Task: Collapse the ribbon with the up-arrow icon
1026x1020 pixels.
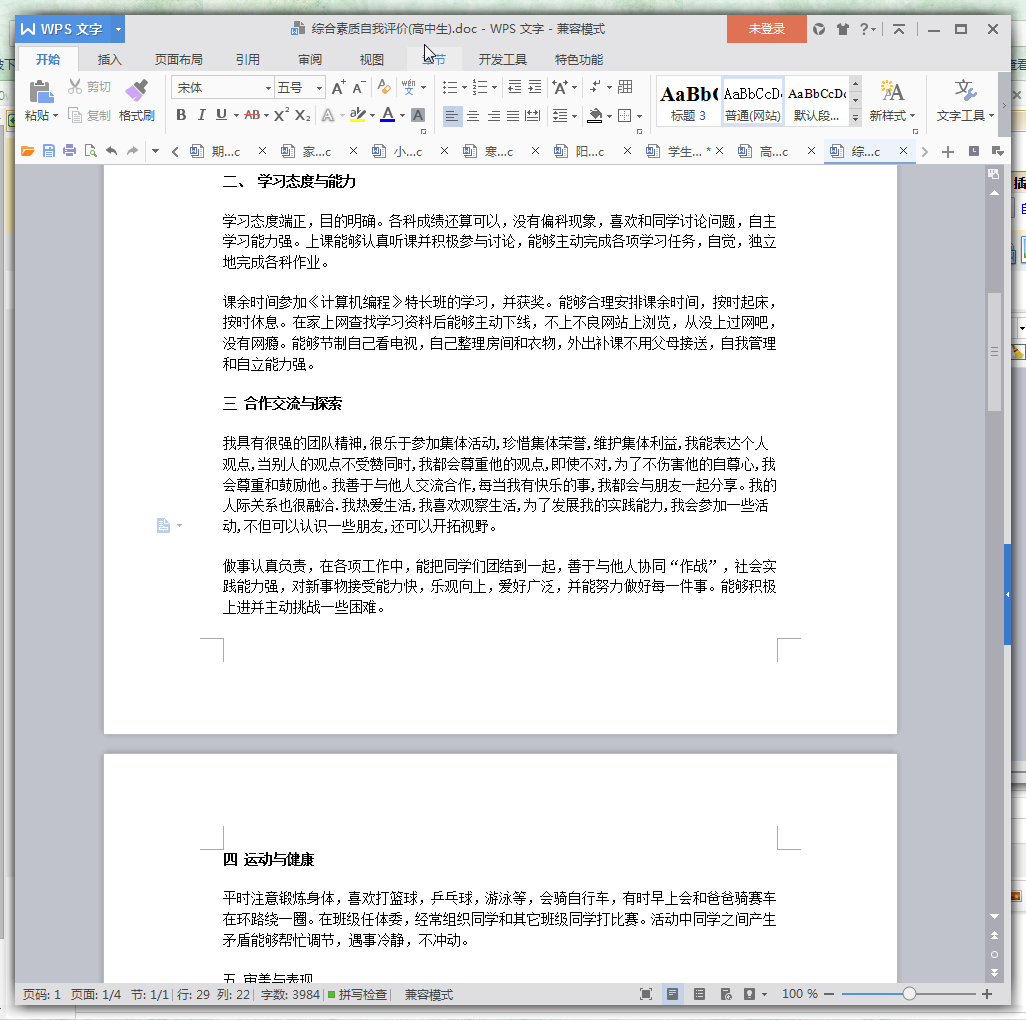Action: (x=899, y=29)
